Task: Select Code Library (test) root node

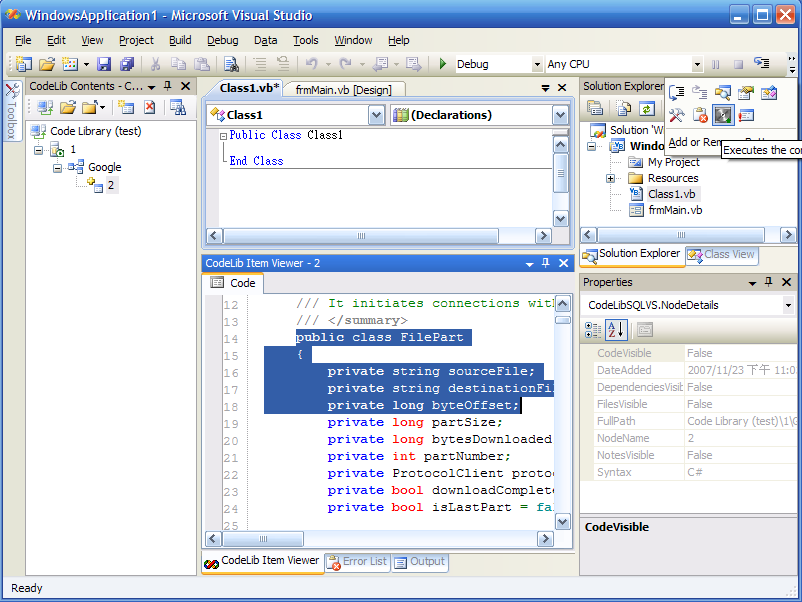Action: 96,131
